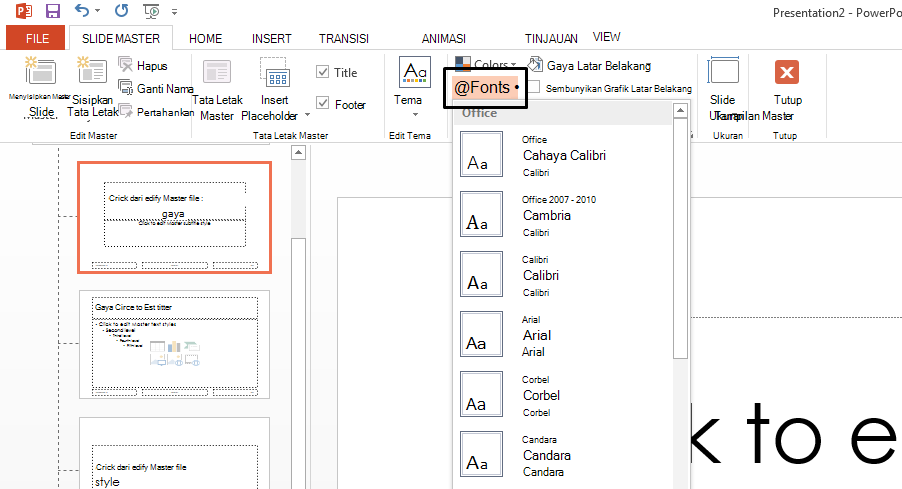This screenshot has width=902, height=489.
Task: Open the TINJAUAN tab
Action: coord(551,39)
